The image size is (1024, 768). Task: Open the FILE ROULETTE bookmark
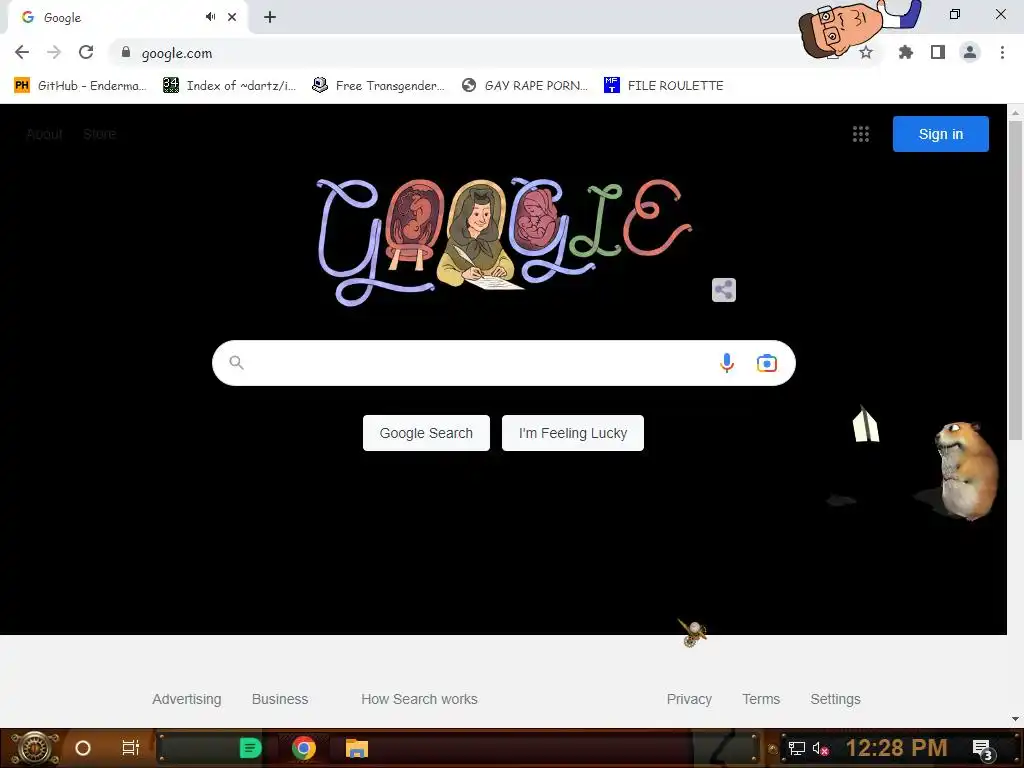664,86
